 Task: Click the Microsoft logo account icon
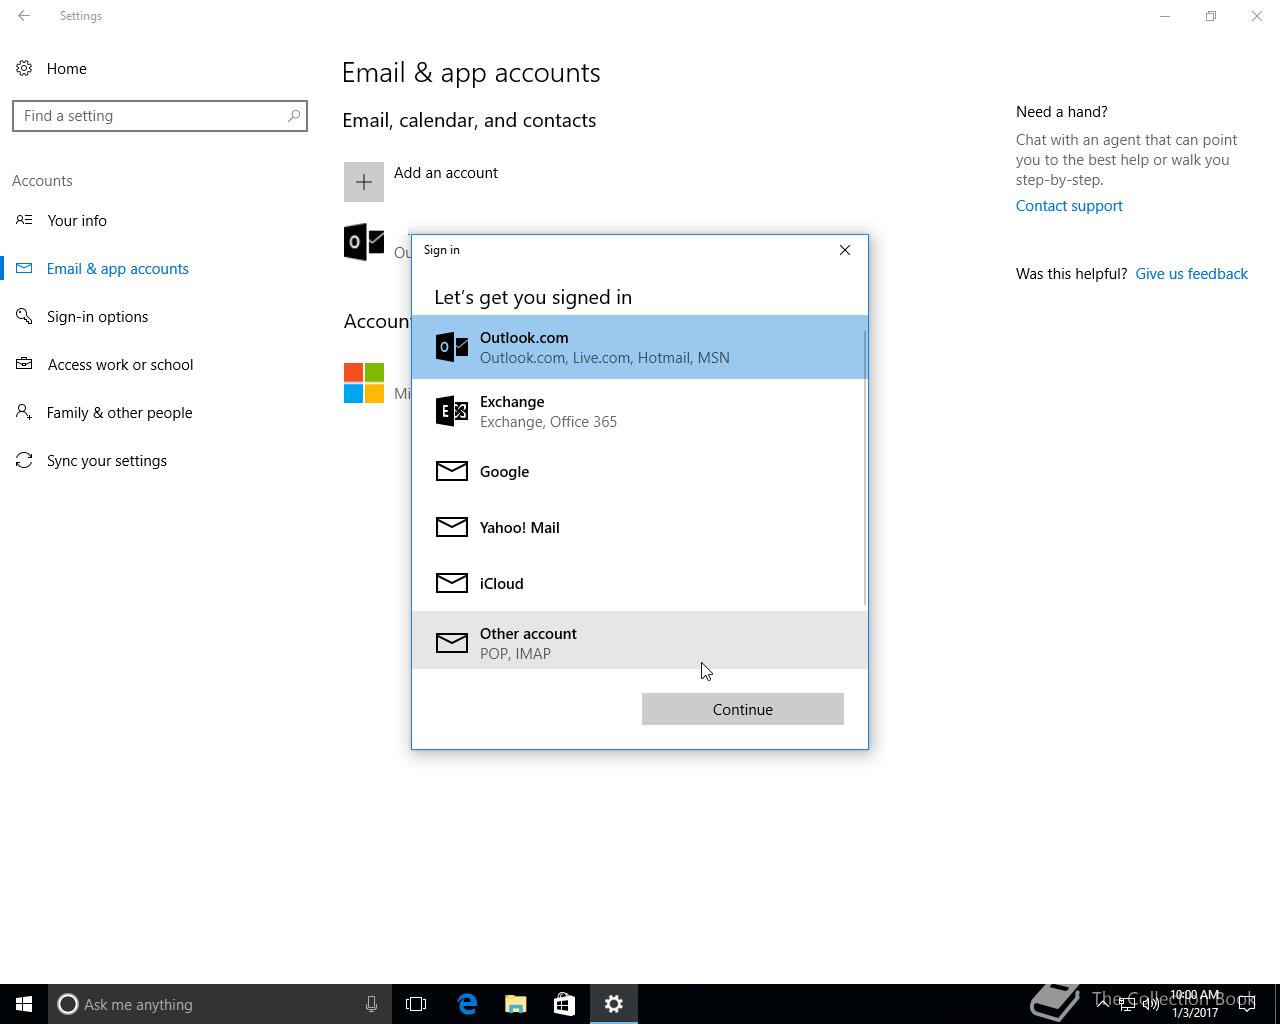coord(364,383)
